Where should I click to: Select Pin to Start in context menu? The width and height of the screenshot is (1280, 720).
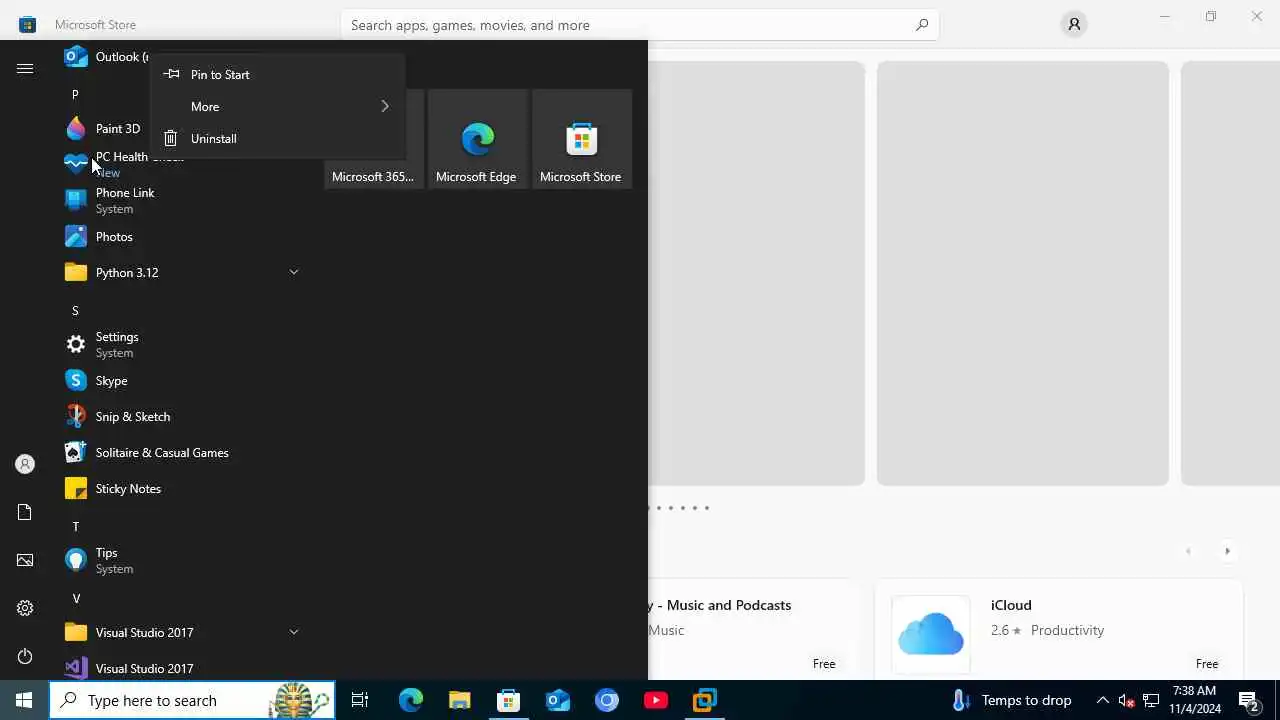coord(278,75)
